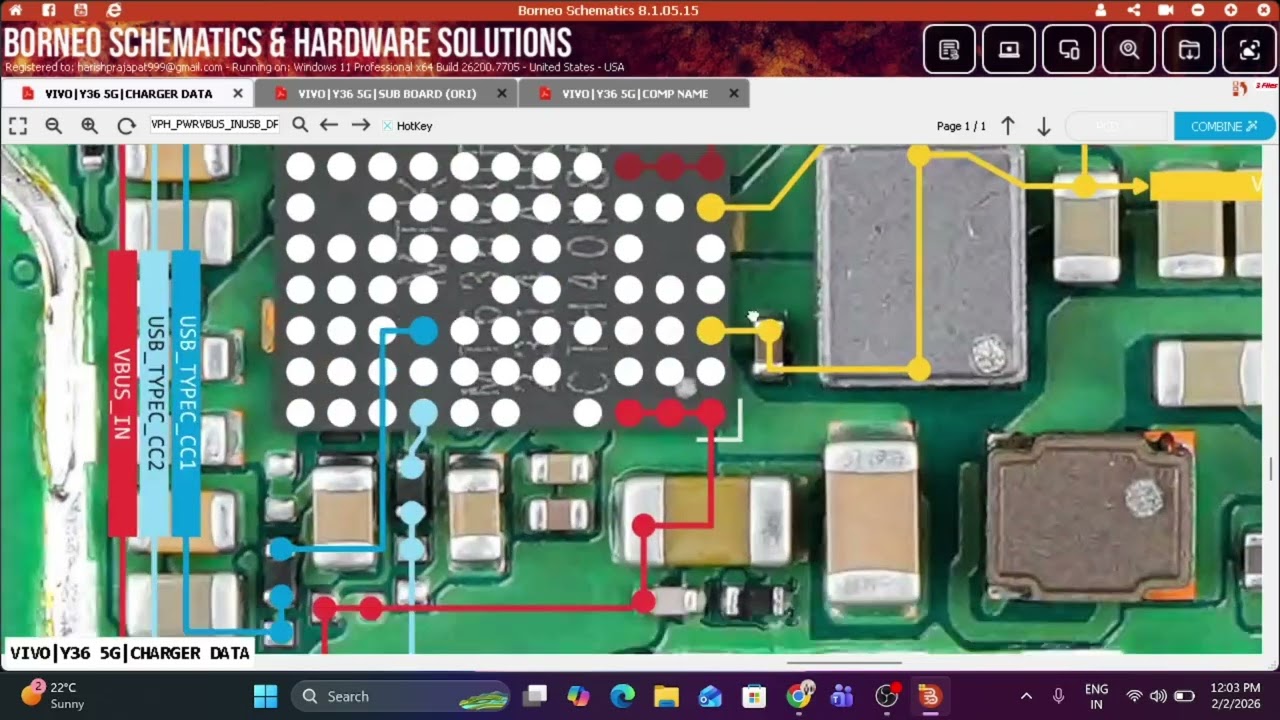Open the YouTube icon in title bar

81,10
